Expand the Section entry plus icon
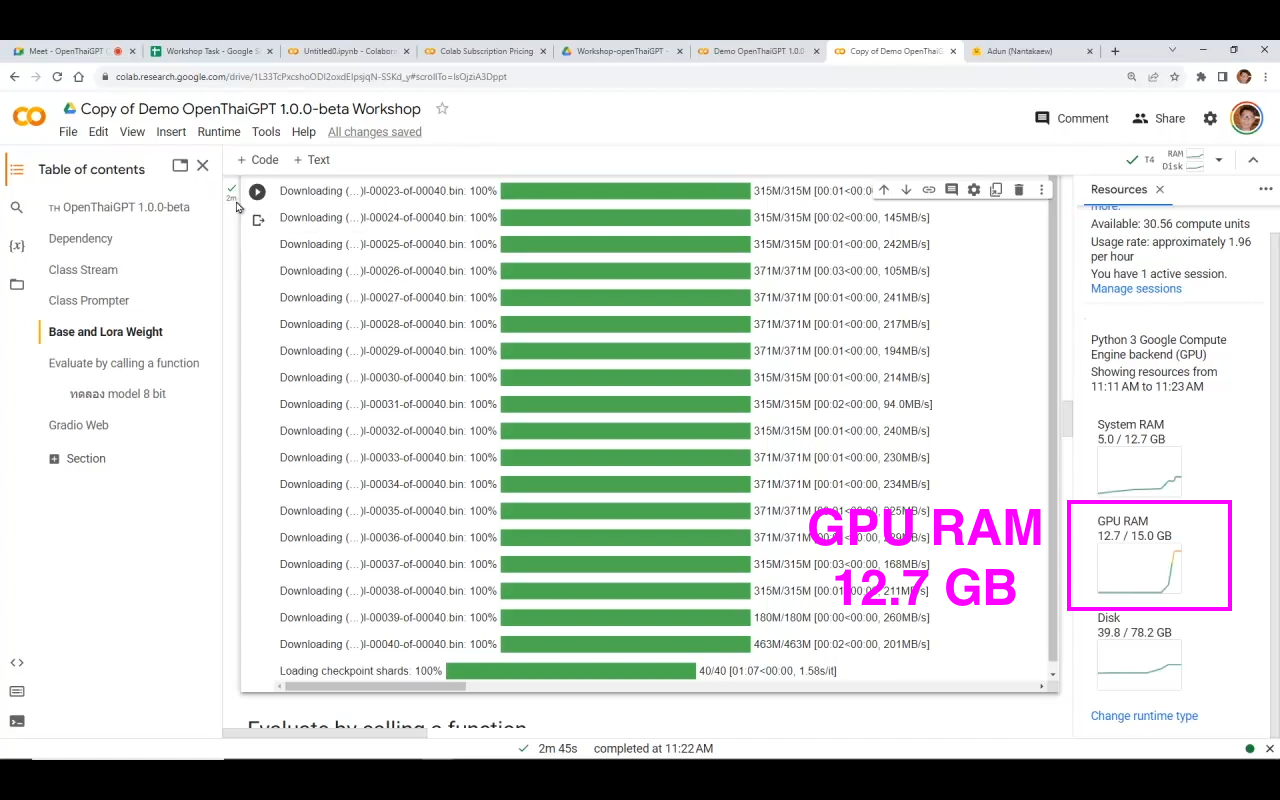Viewport: 1280px width, 800px height. (x=54, y=458)
